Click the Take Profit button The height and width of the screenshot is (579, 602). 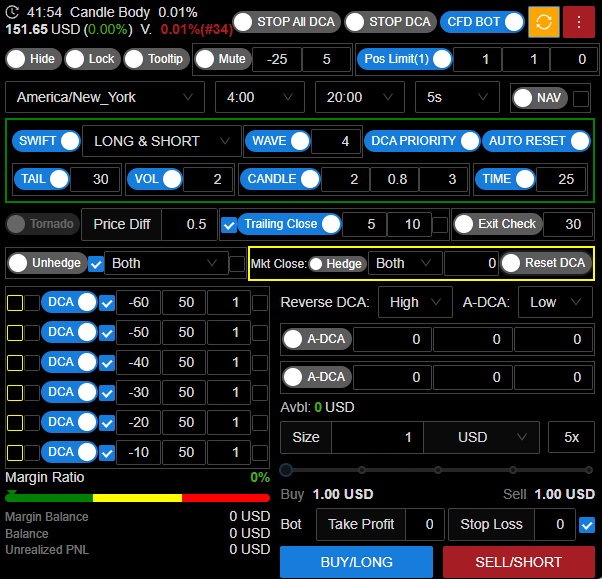[x=361, y=524]
